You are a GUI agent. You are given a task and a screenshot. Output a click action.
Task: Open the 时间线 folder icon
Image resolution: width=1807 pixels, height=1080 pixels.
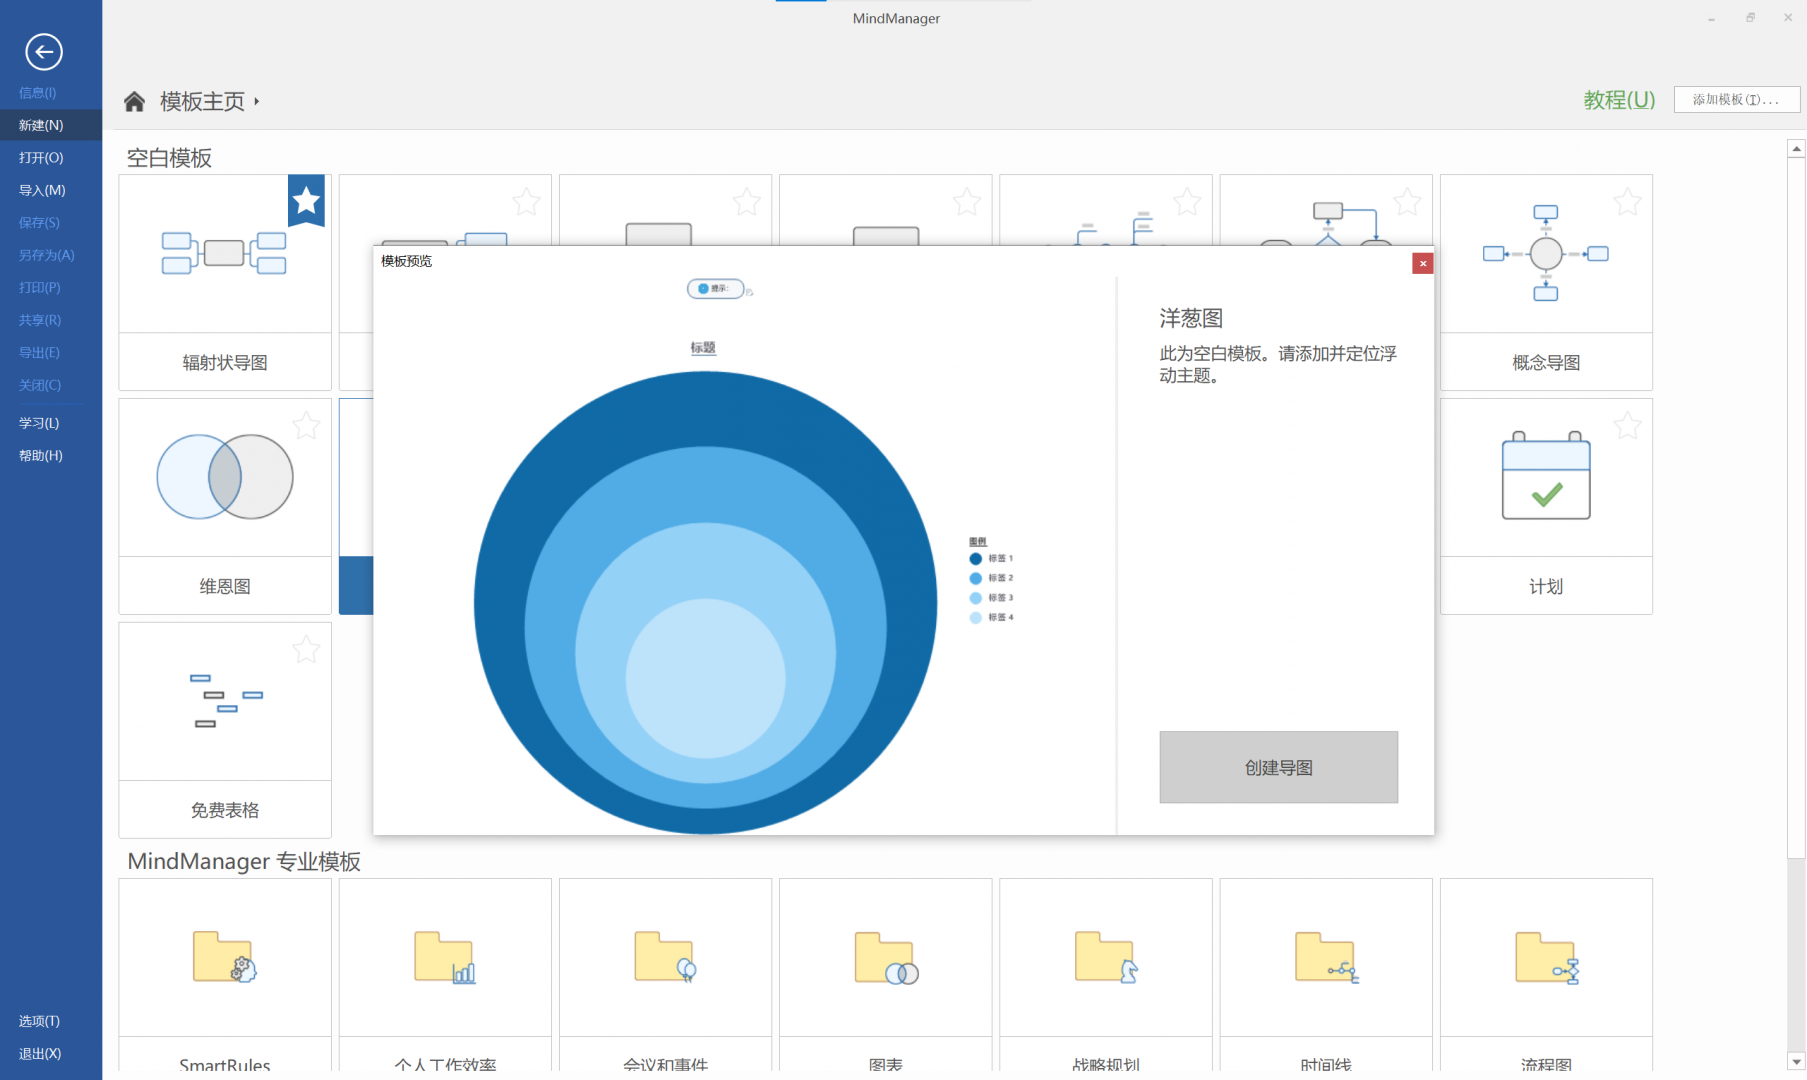(x=1326, y=957)
